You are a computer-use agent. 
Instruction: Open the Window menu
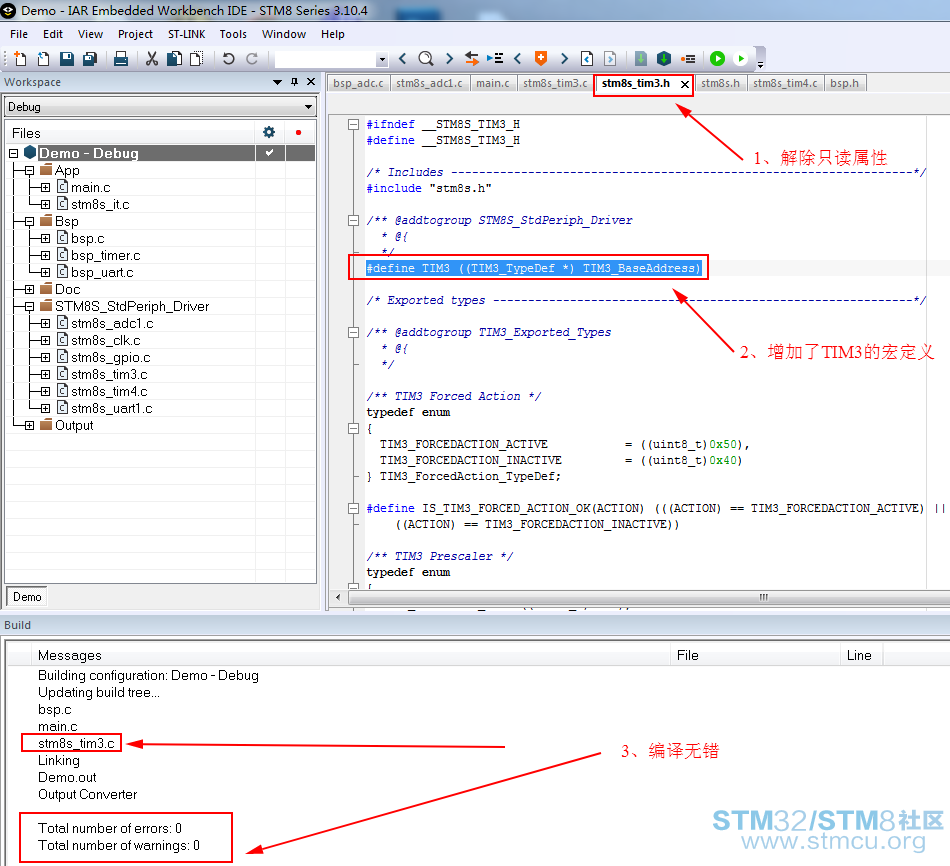pyautogui.click(x=284, y=34)
